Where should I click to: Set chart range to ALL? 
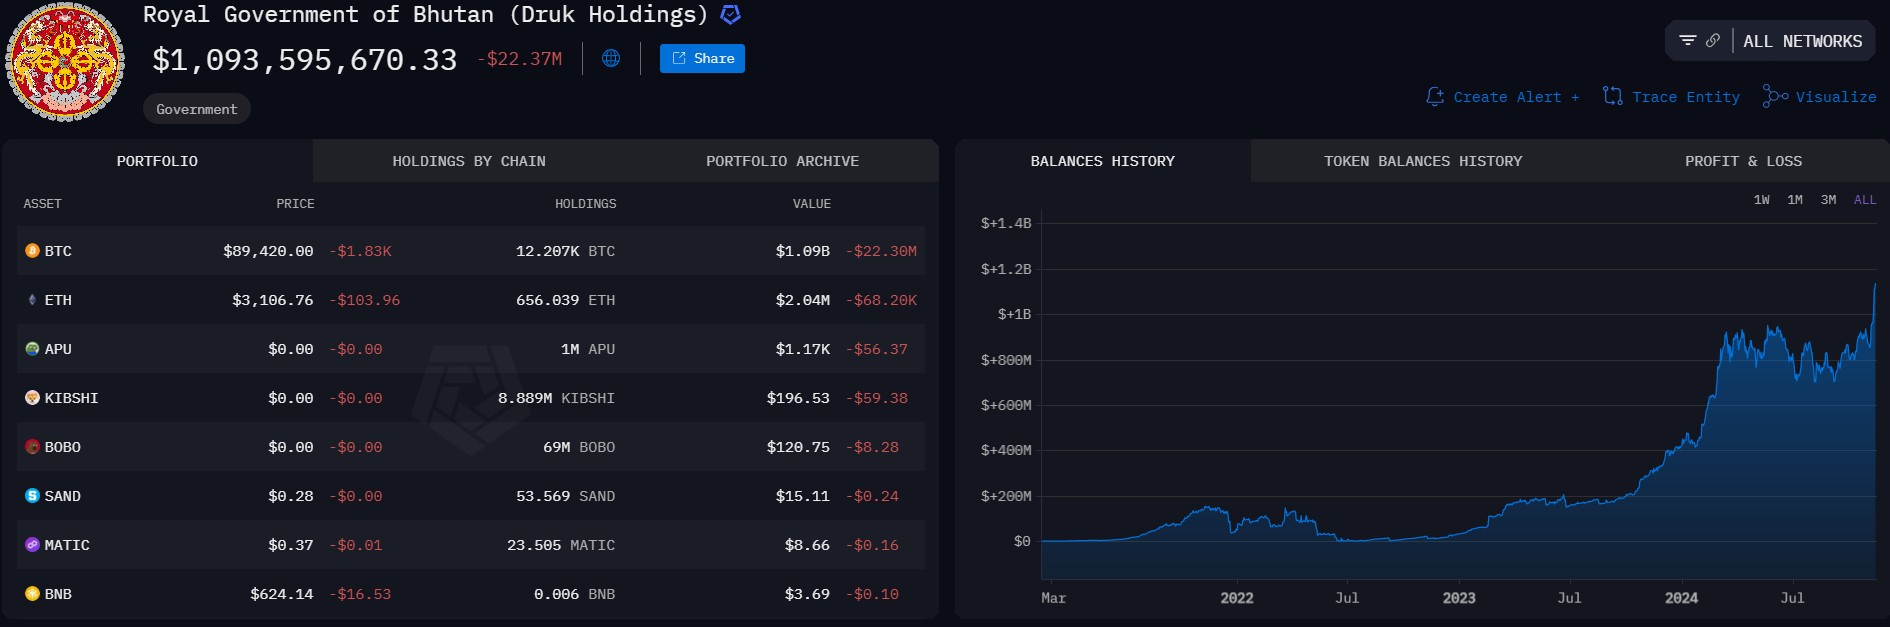1865,200
